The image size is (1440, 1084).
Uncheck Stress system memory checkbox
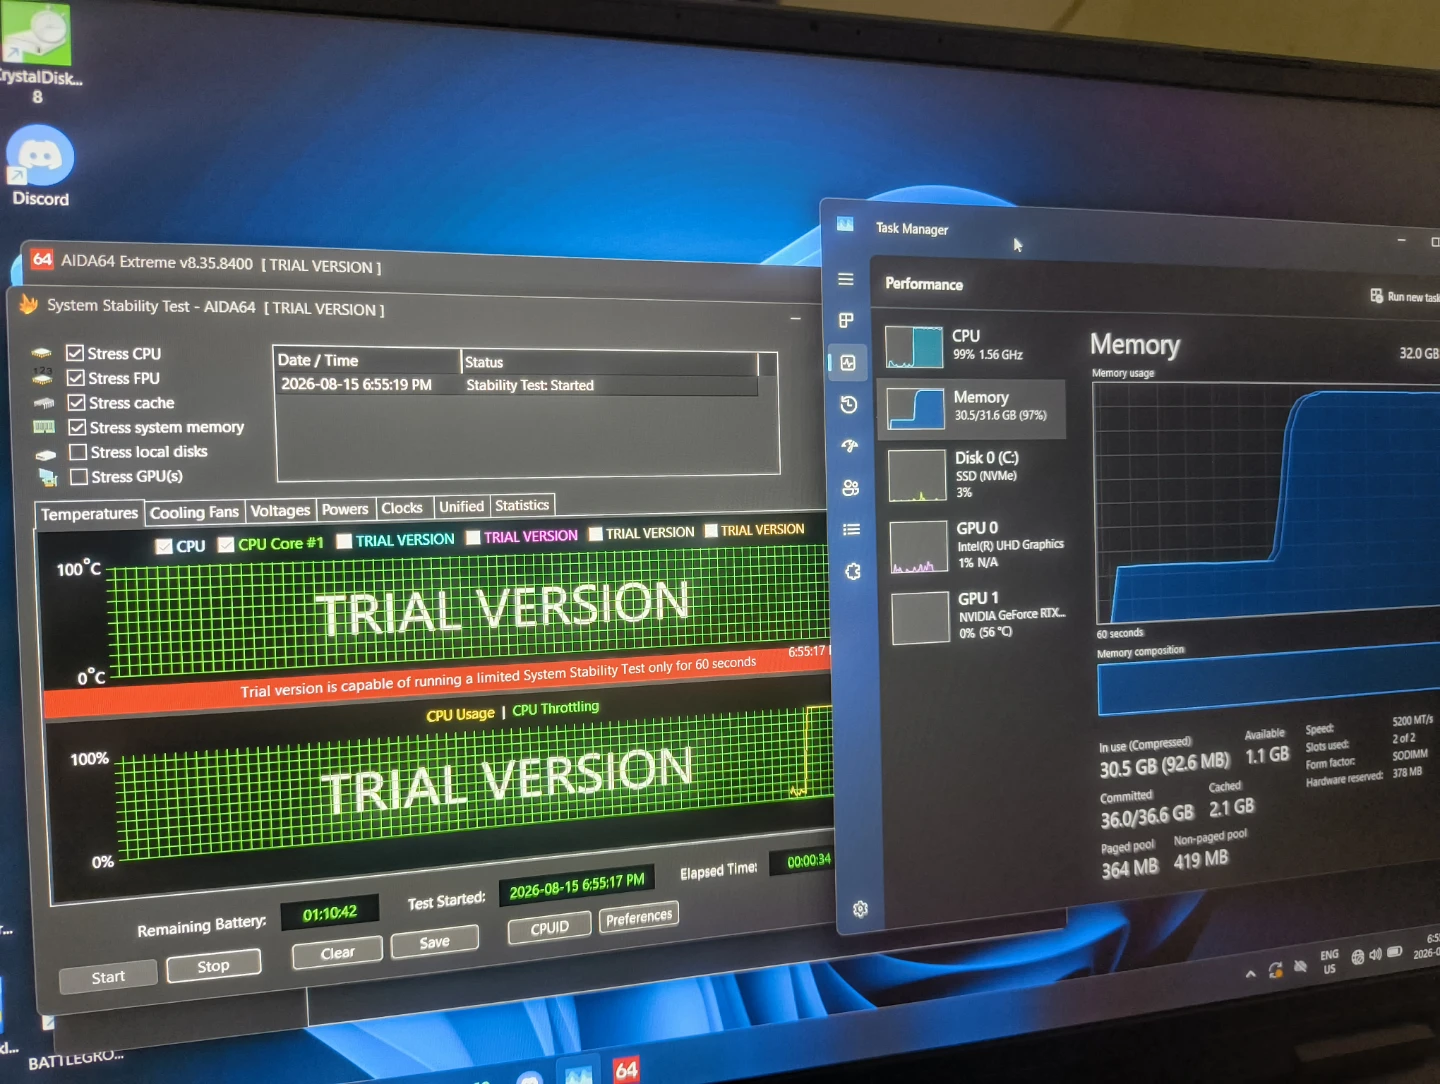click(x=77, y=427)
